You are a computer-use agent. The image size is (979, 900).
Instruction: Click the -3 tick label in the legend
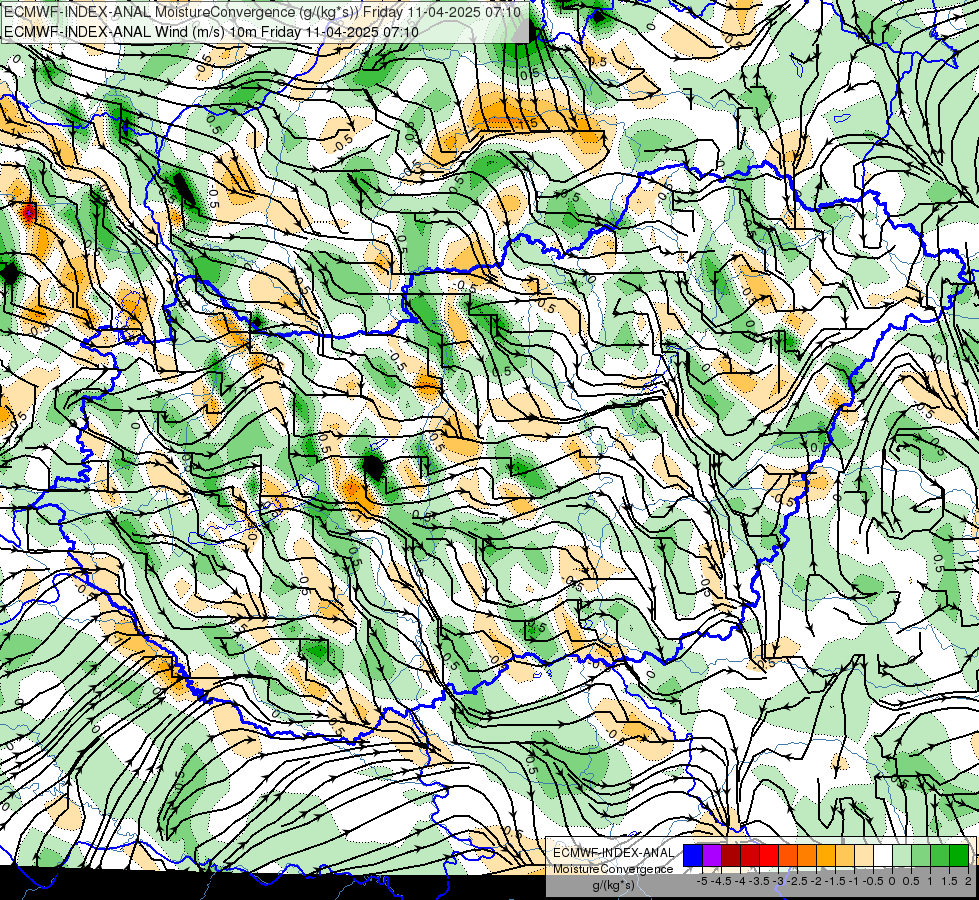779,881
